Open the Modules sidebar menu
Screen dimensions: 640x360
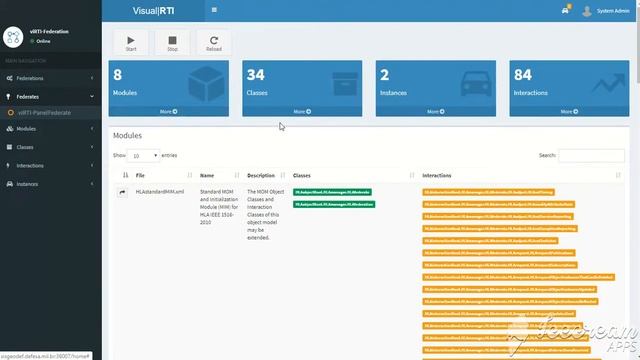click(51, 129)
